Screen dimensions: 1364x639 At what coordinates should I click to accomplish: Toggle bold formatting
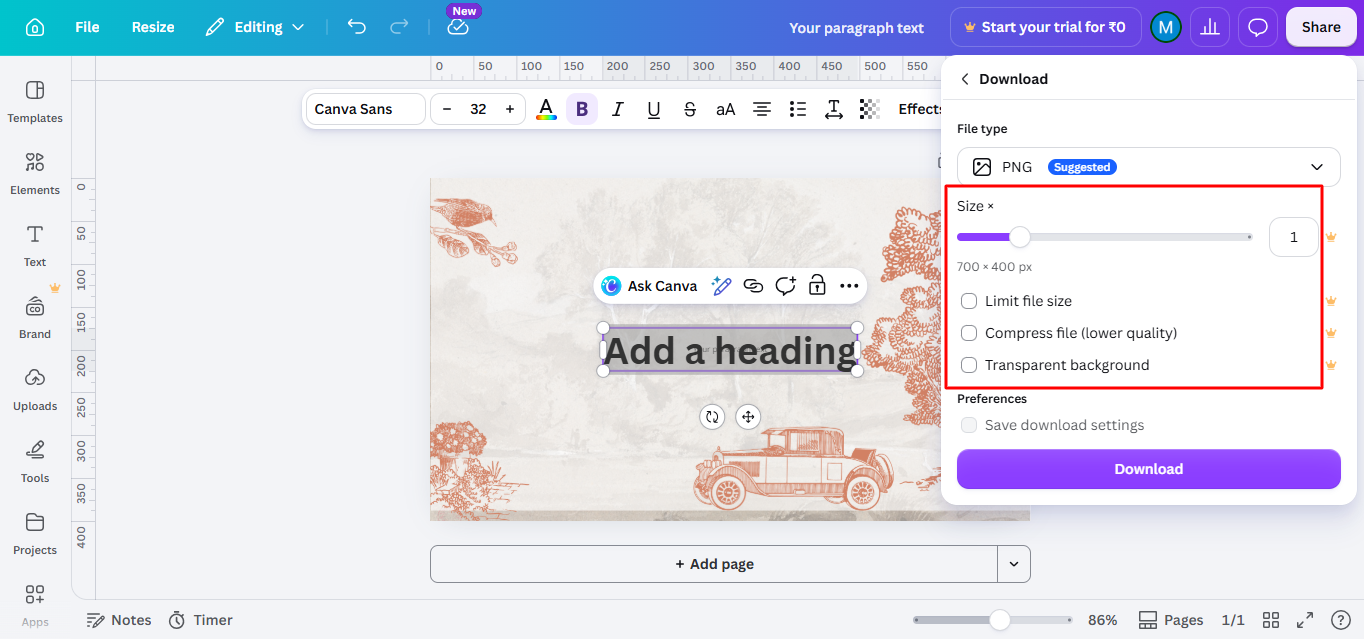(x=582, y=109)
